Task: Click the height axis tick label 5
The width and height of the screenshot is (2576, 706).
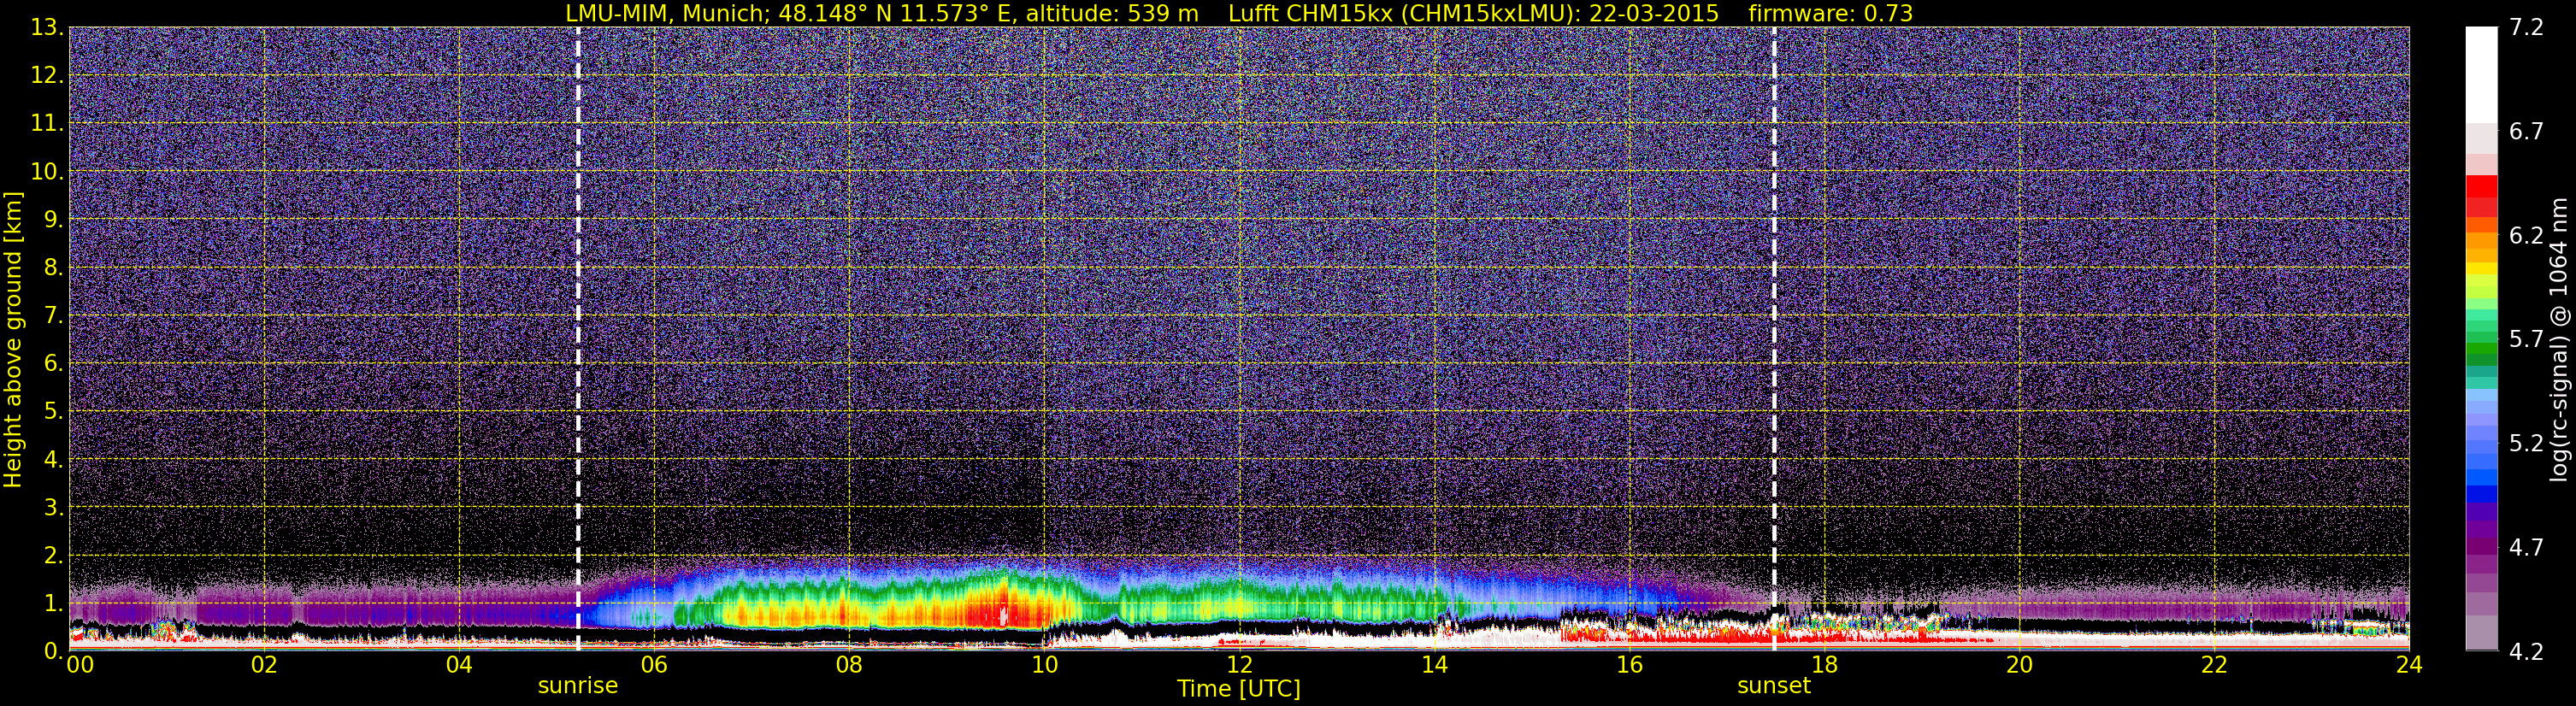Action: tap(52, 412)
